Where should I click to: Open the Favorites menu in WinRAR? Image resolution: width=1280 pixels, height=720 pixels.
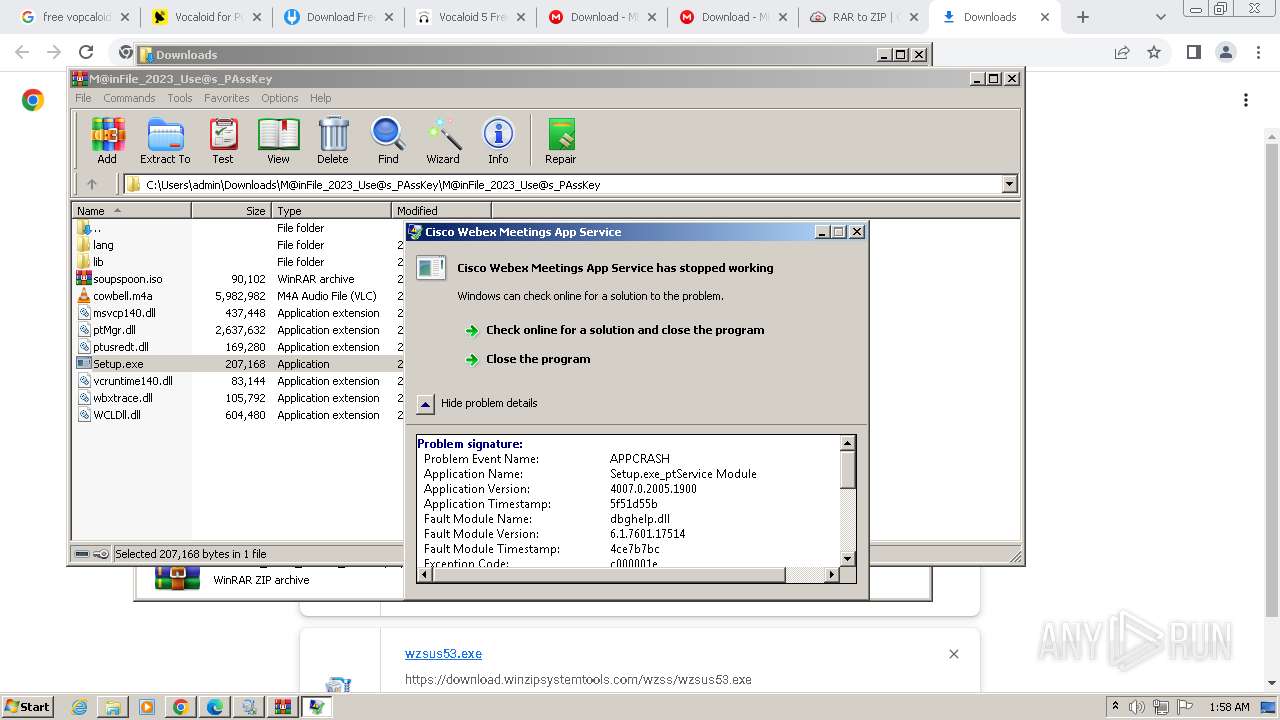point(227,98)
